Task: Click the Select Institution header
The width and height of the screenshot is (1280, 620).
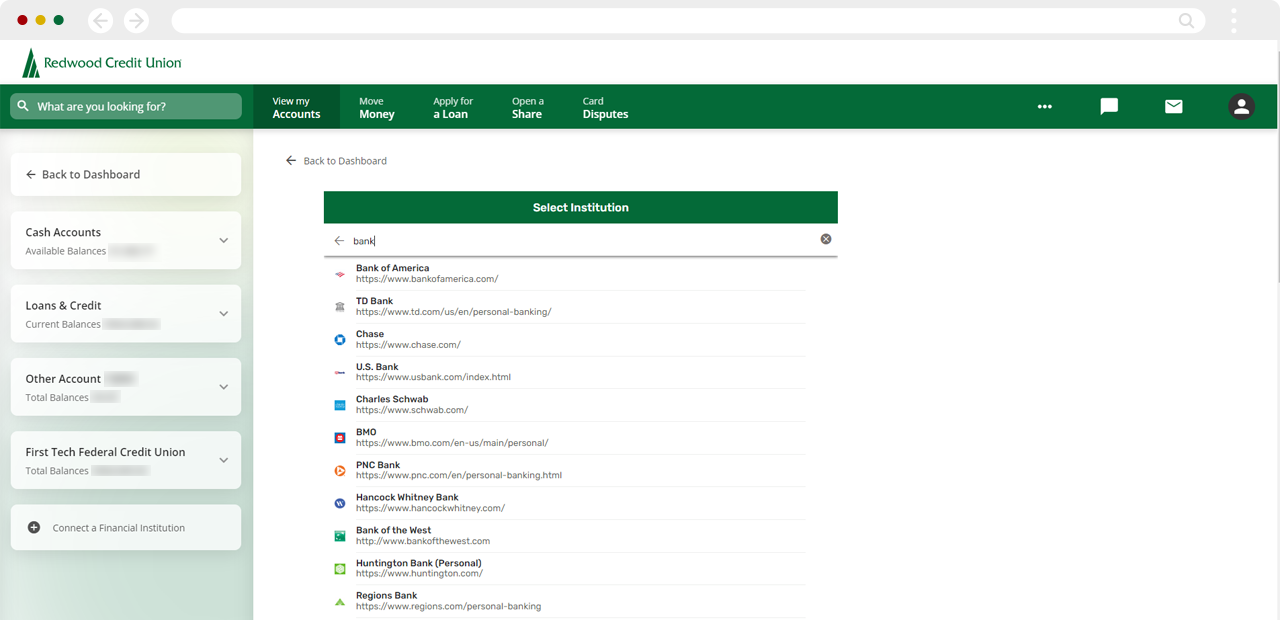Action: (581, 207)
